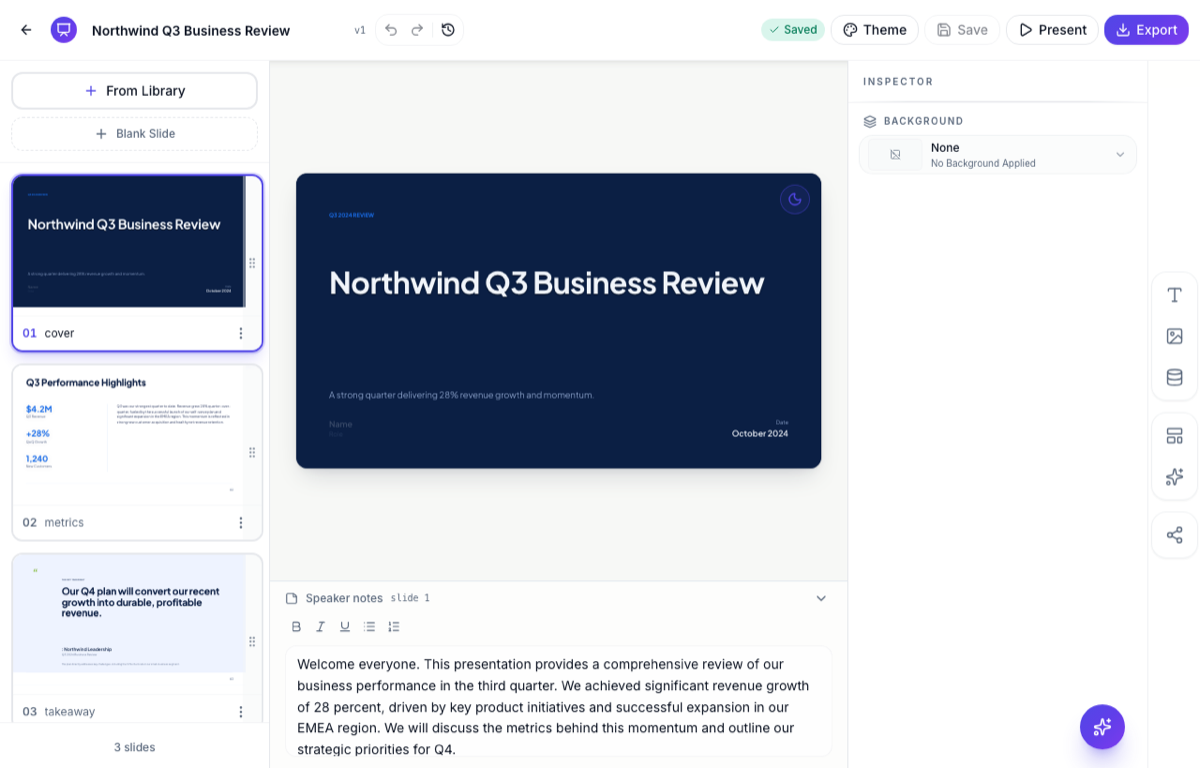Viewport: 1200px width, 768px height.
Task: Click the back arrow icon
Action: click(x=26, y=30)
